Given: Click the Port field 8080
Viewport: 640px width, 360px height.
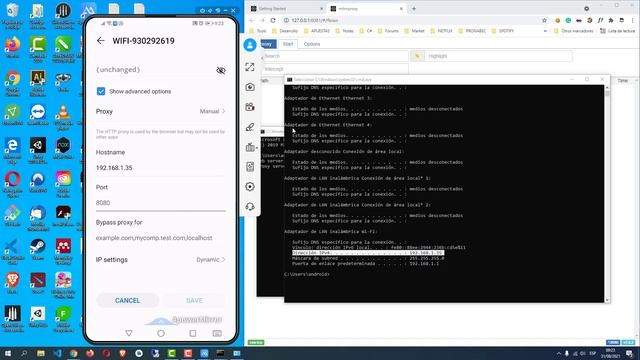Looking at the screenshot, I should (161, 203).
